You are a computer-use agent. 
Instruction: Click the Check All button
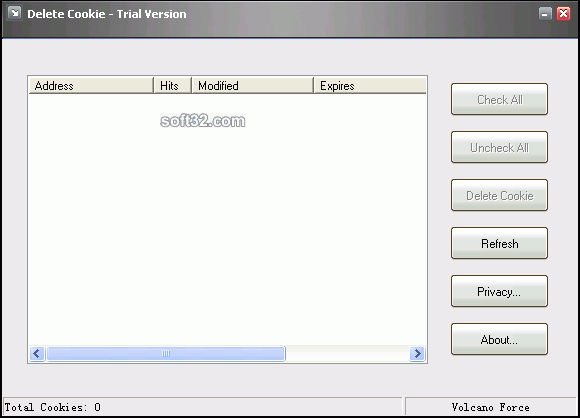click(499, 99)
